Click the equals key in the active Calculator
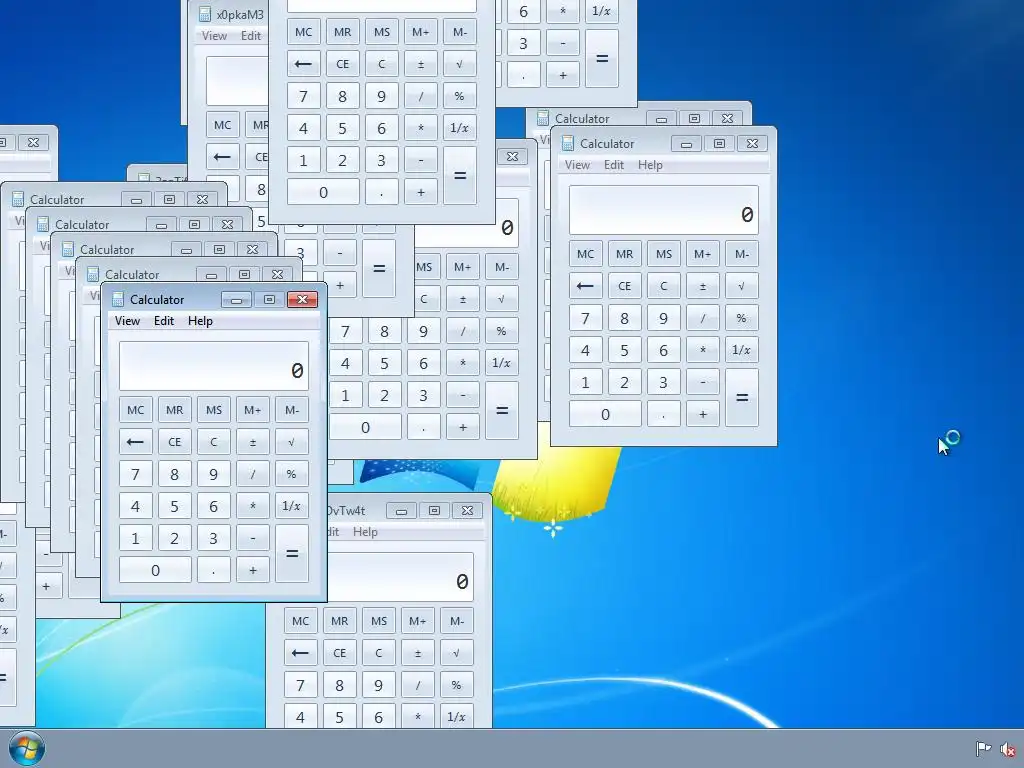Screen dimensions: 1024x768 tap(291, 554)
